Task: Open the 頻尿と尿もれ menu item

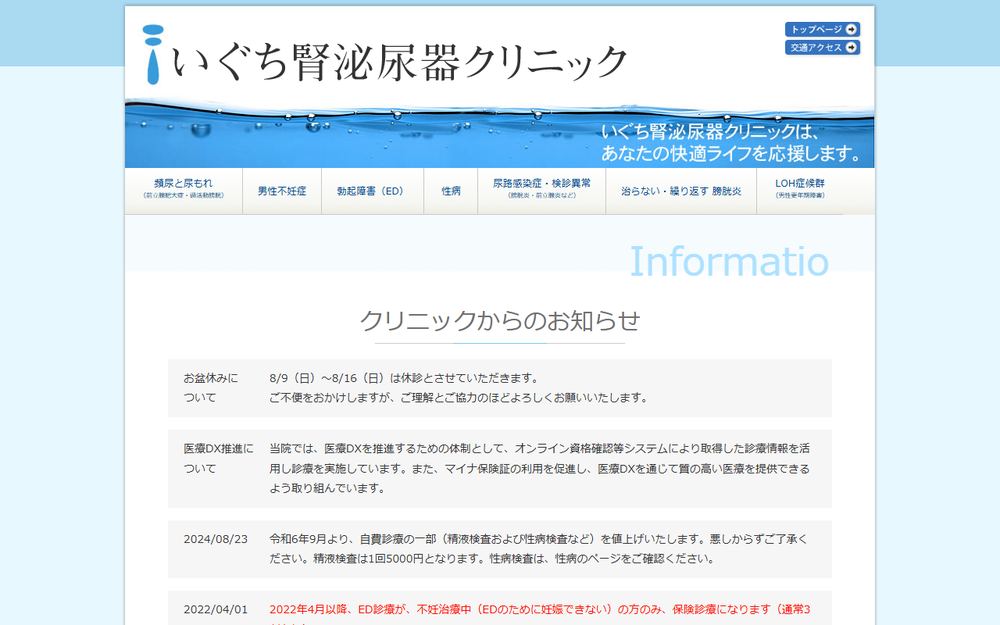Action: coord(184,191)
